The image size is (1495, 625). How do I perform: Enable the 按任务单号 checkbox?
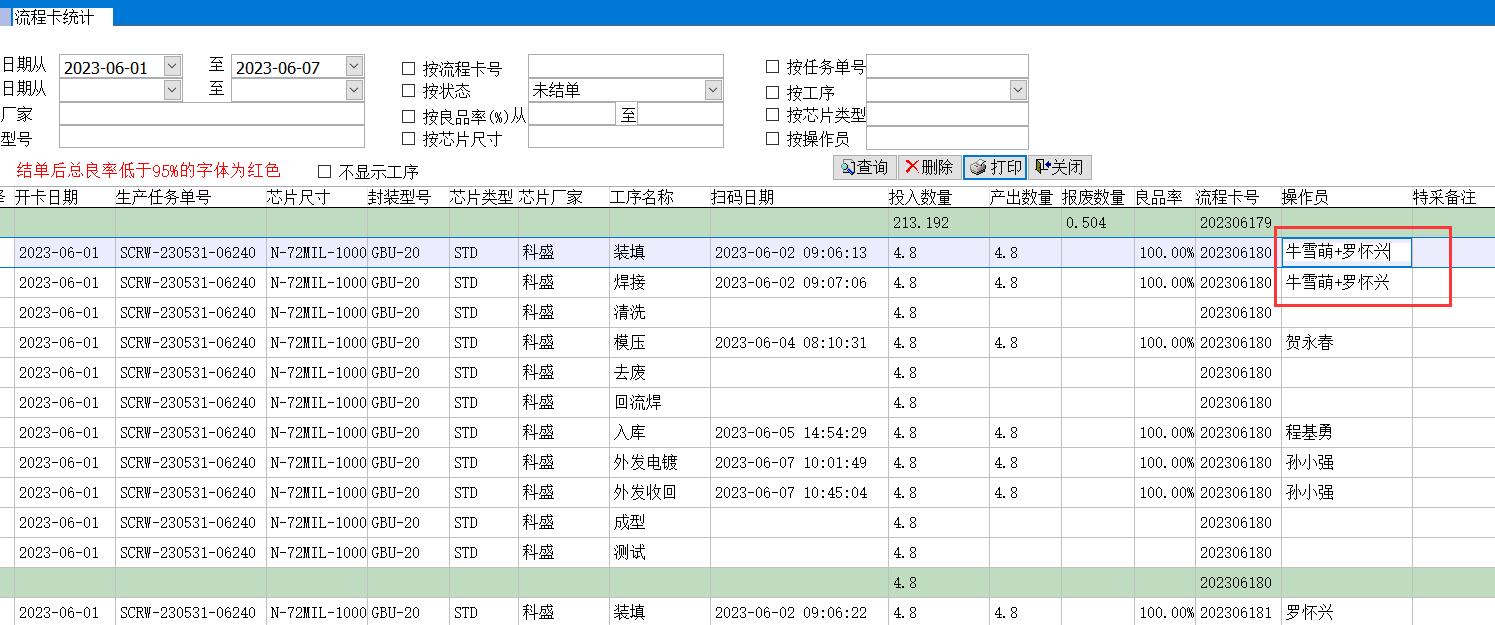[x=772, y=67]
